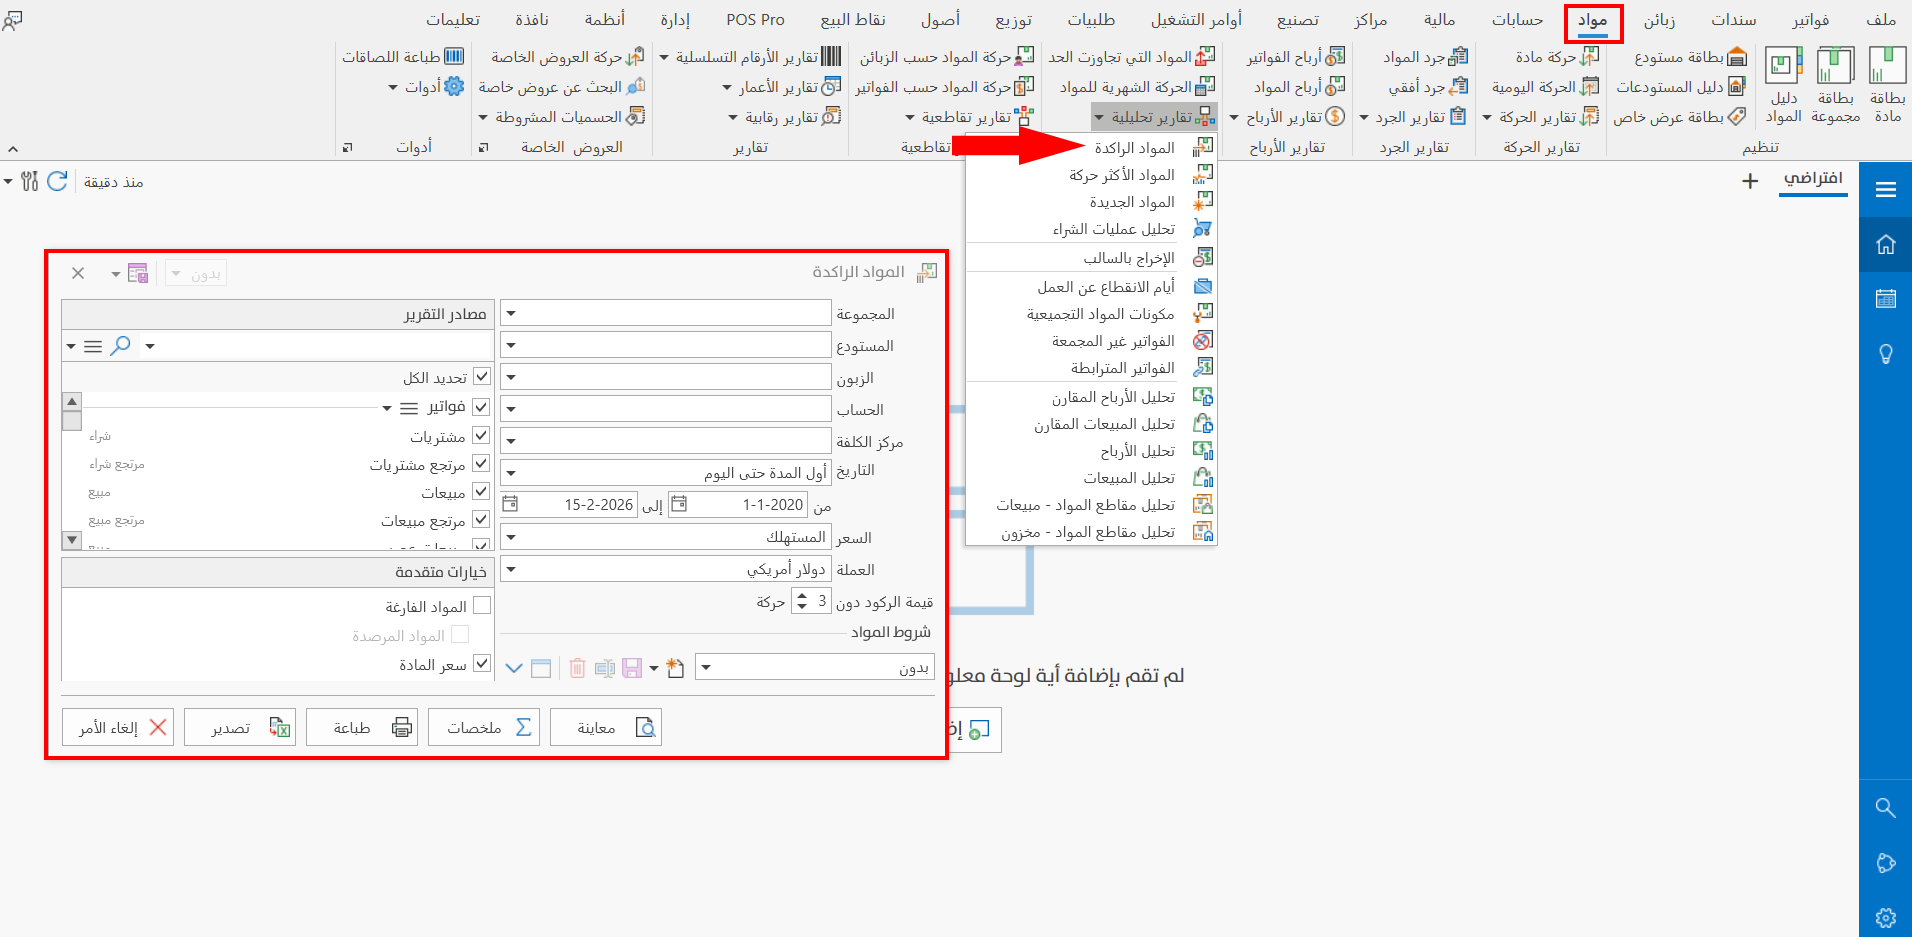Expand the التاريخ dropdown with أول المدة حتى اليوم
This screenshot has height=937, width=1912.
tap(511, 472)
